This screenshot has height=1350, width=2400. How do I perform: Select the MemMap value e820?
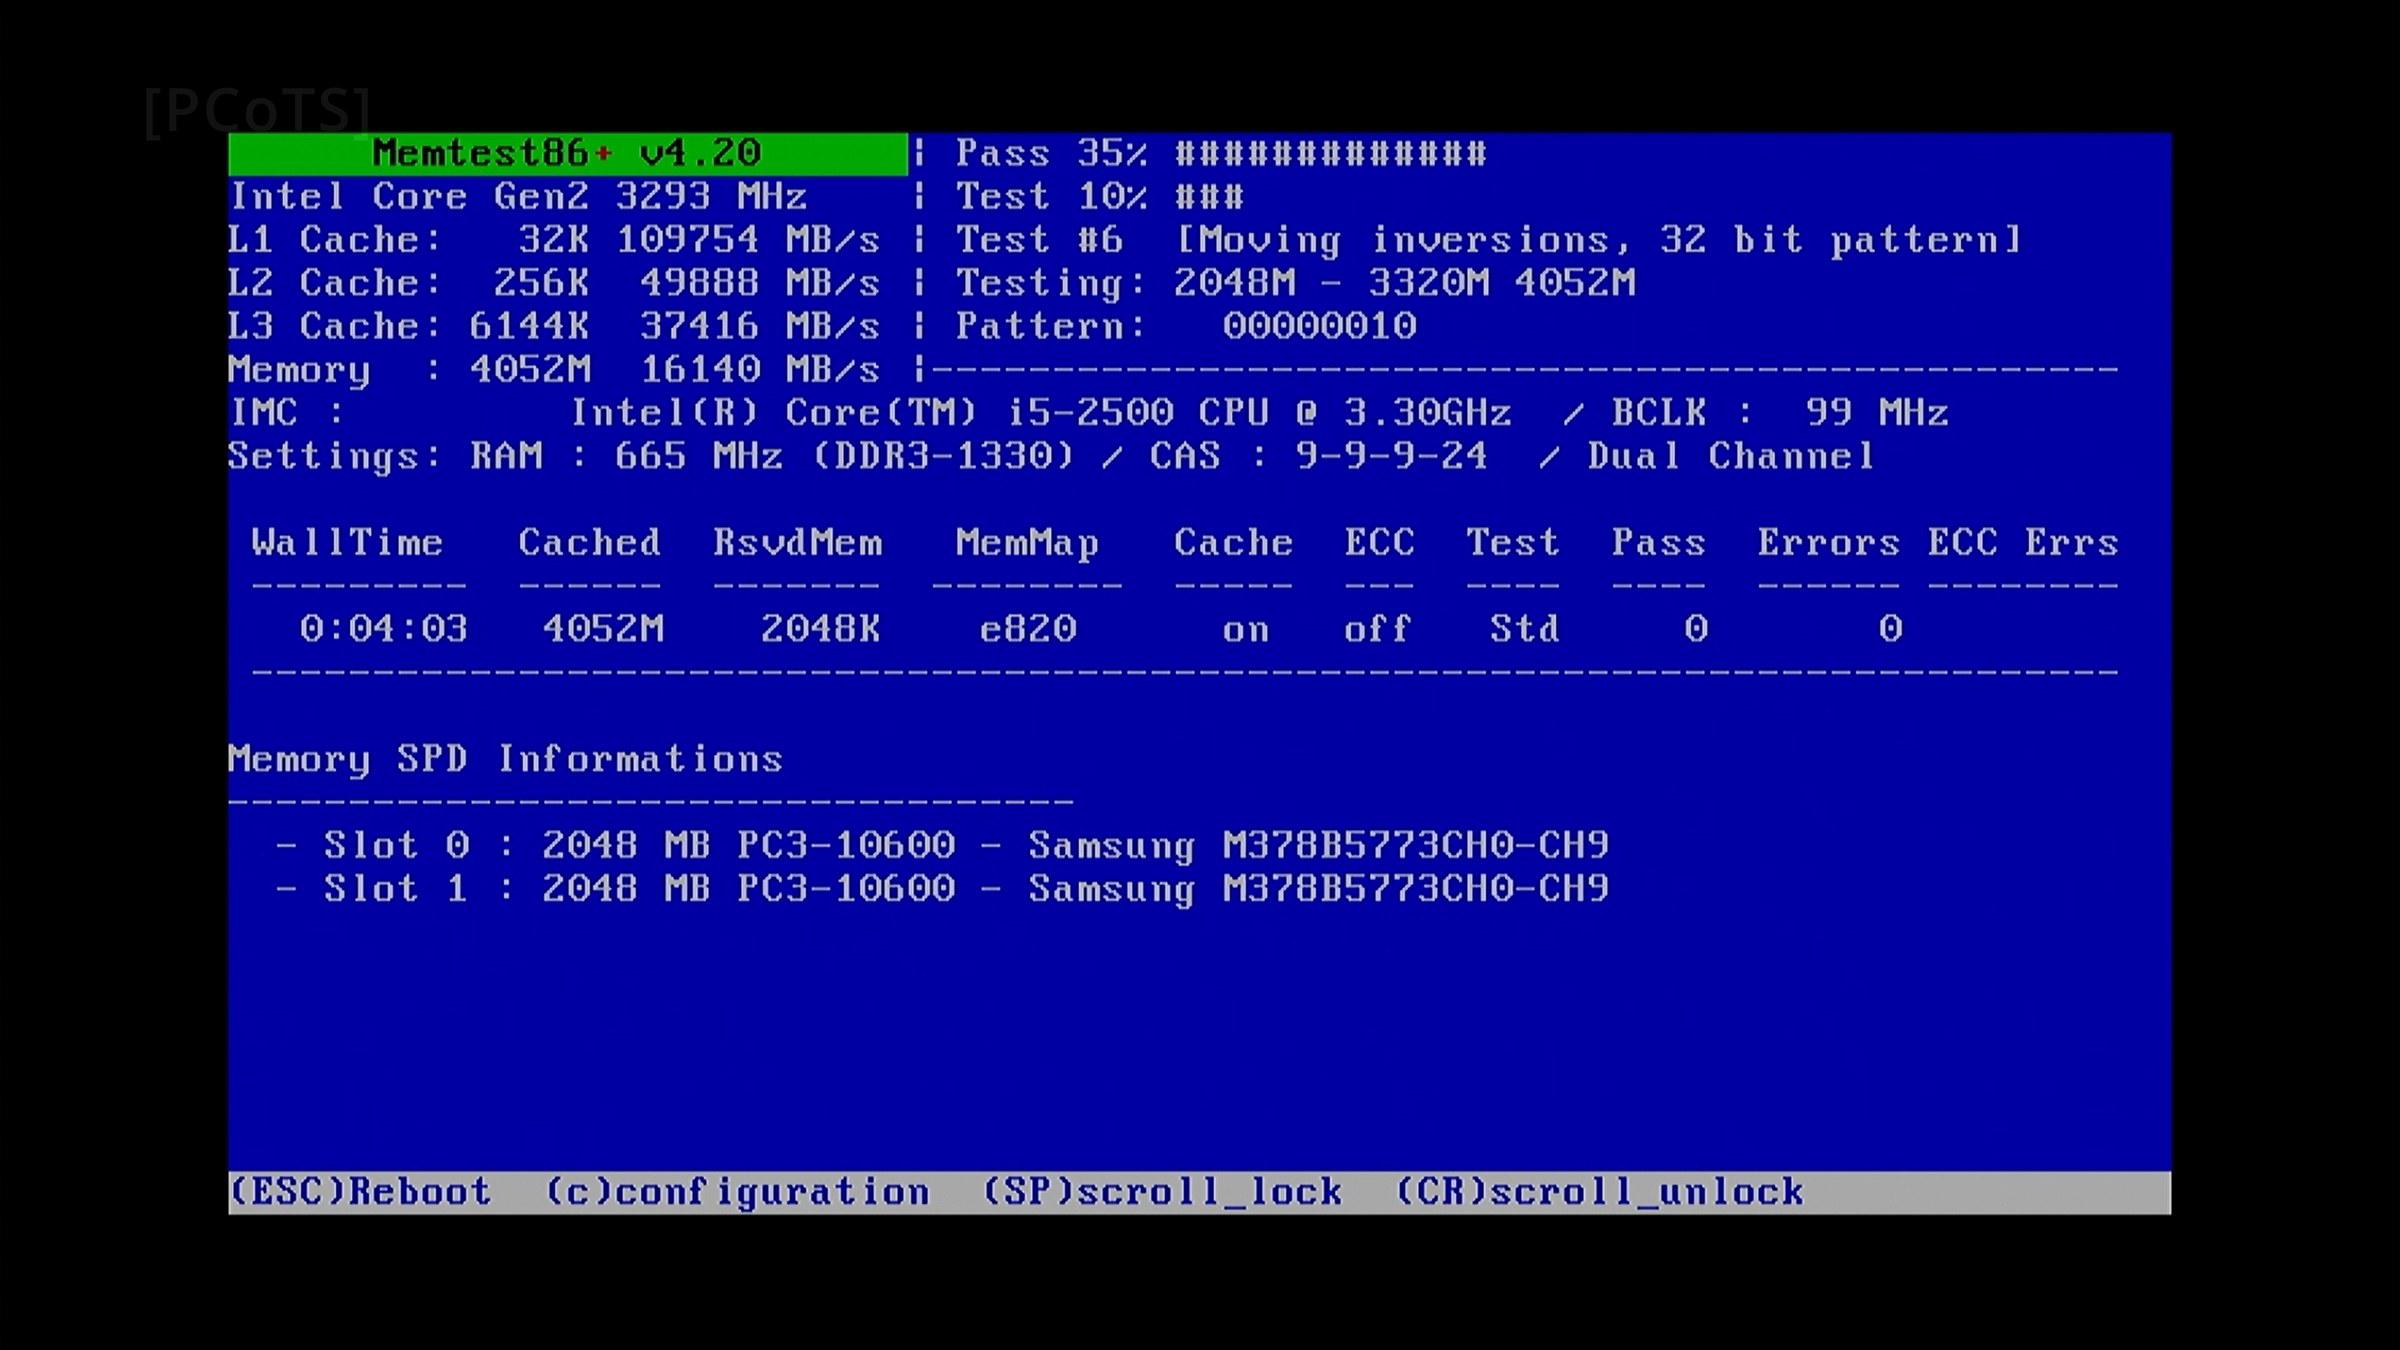[1028, 629]
